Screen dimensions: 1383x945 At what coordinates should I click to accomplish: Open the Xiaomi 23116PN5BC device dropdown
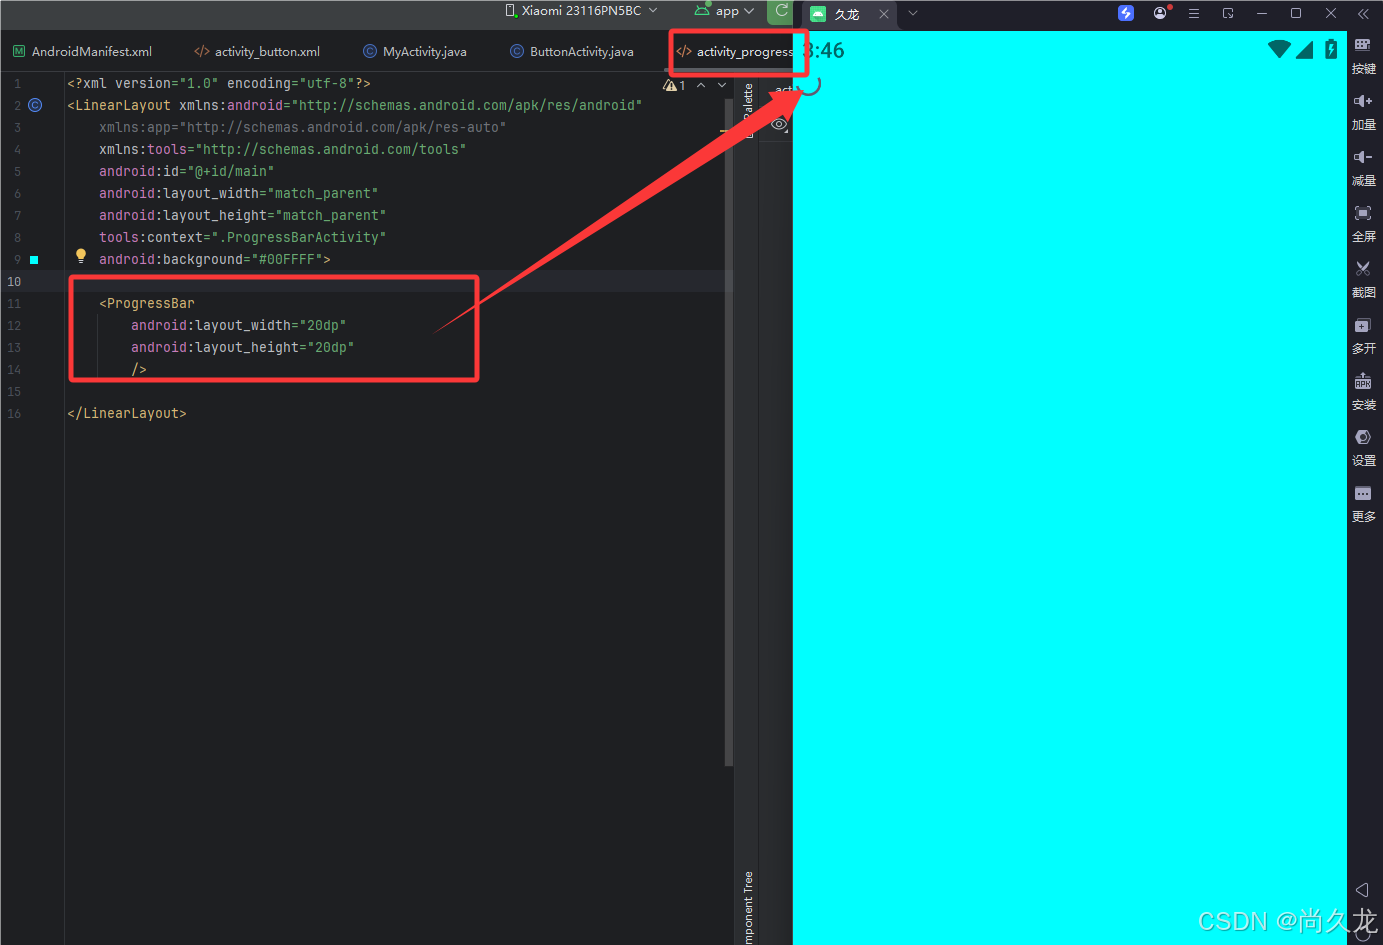tap(581, 11)
